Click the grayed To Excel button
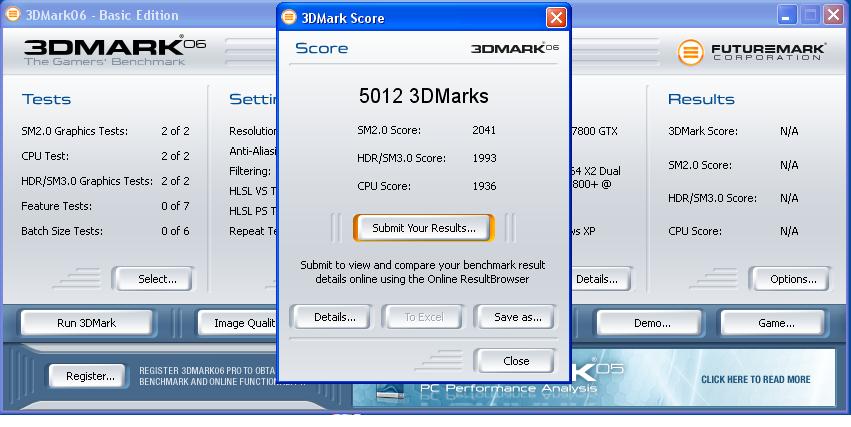 (x=423, y=317)
